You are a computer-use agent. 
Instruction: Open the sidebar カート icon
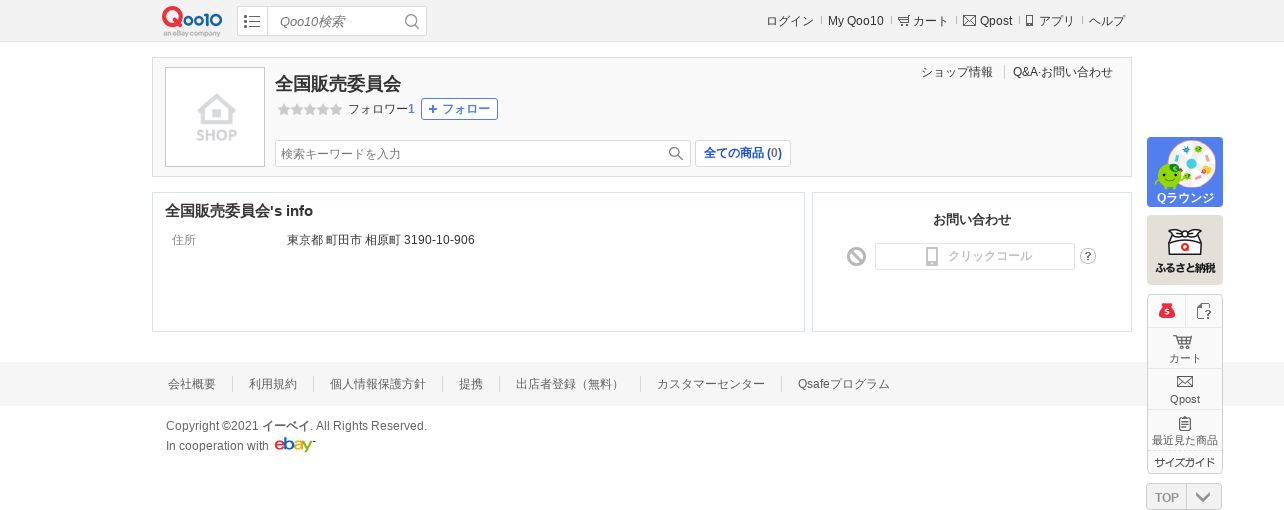(1185, 349)
